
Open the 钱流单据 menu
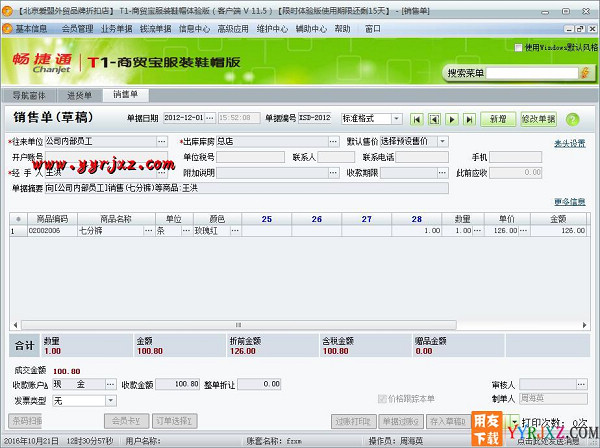click(156, 29)
